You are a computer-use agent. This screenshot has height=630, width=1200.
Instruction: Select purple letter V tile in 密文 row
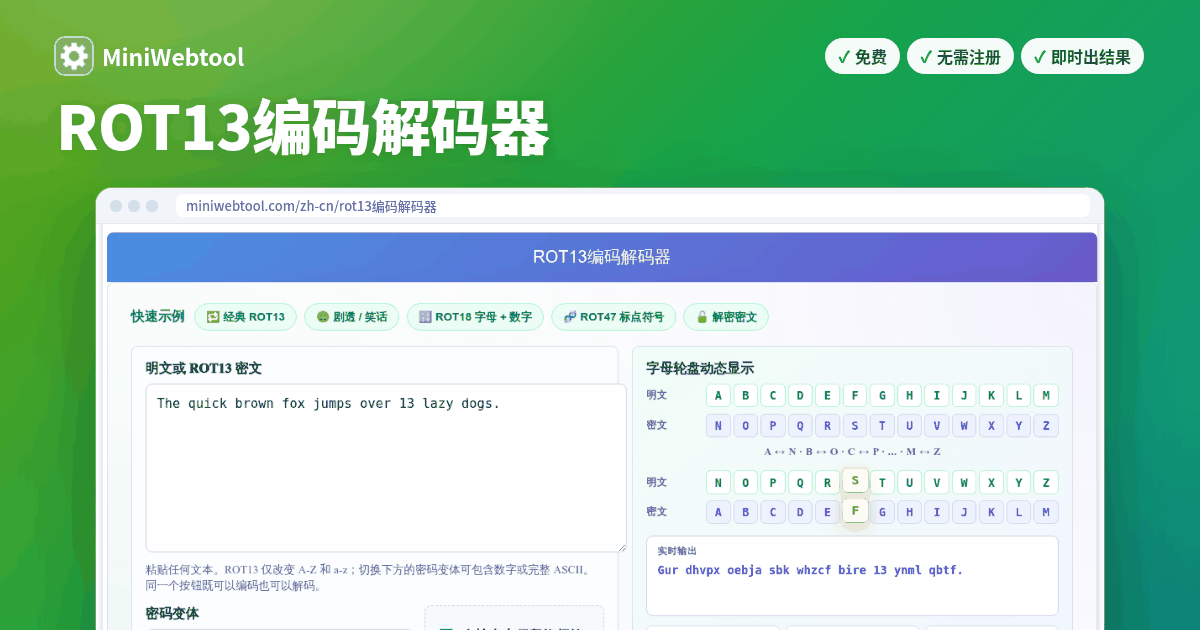pyautogui.click(x=937, y=426)
